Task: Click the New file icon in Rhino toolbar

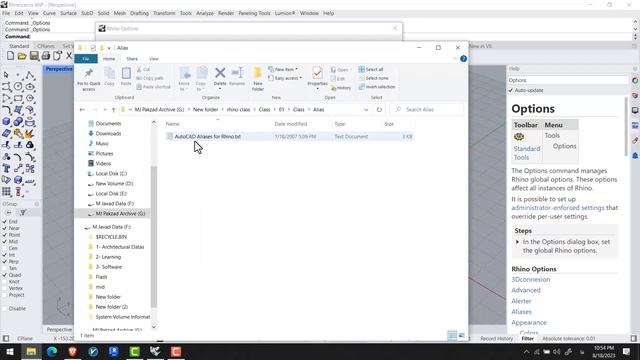Action: click(x=11, y=56)
